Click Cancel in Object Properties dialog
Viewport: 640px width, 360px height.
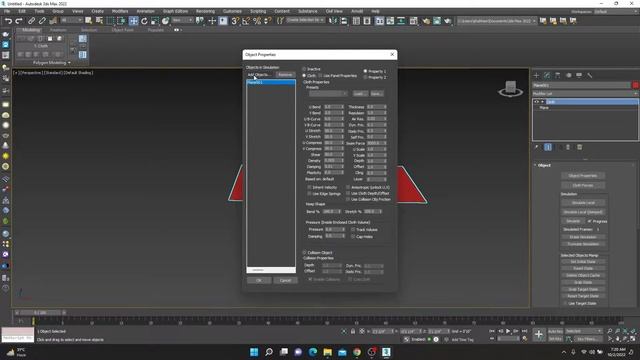pos(285,280)
